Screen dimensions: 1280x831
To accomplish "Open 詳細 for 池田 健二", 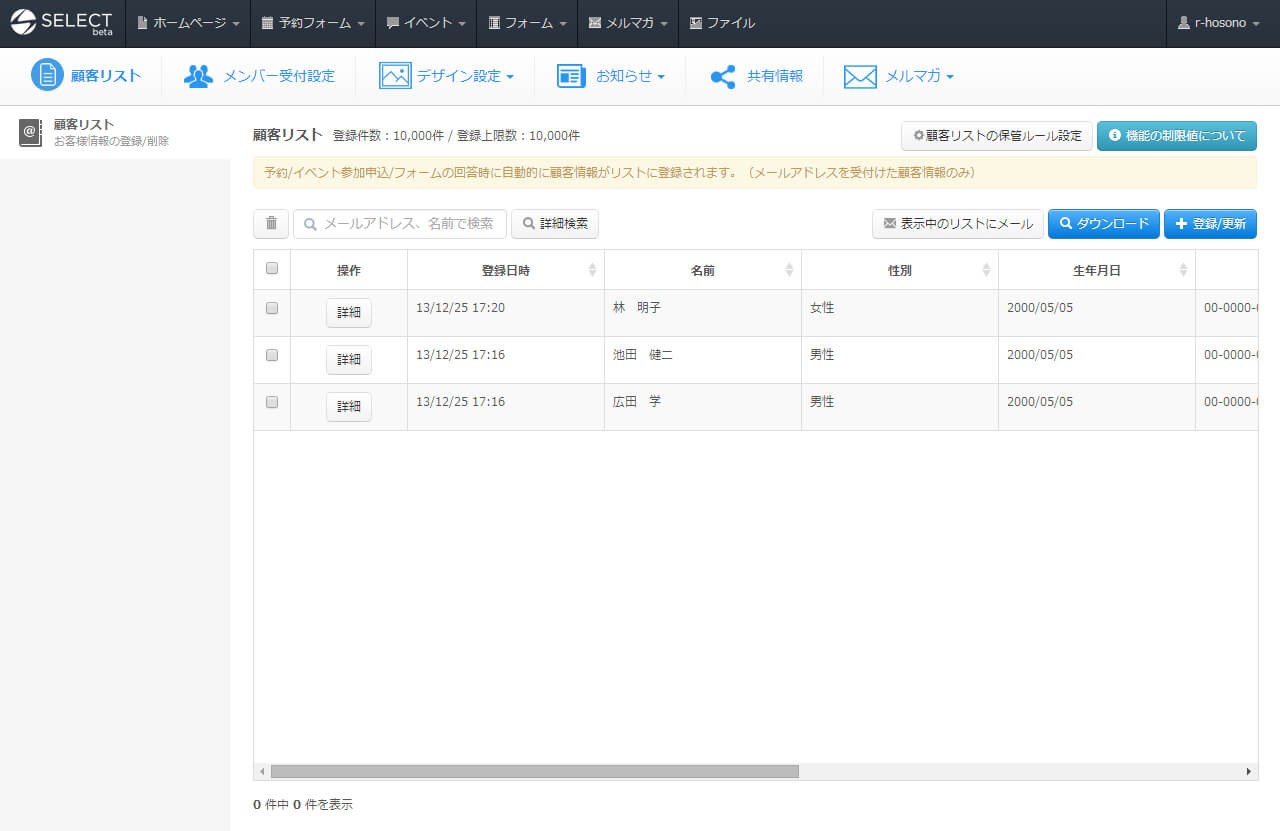I will pyautogui.click(x=349, y=360).
